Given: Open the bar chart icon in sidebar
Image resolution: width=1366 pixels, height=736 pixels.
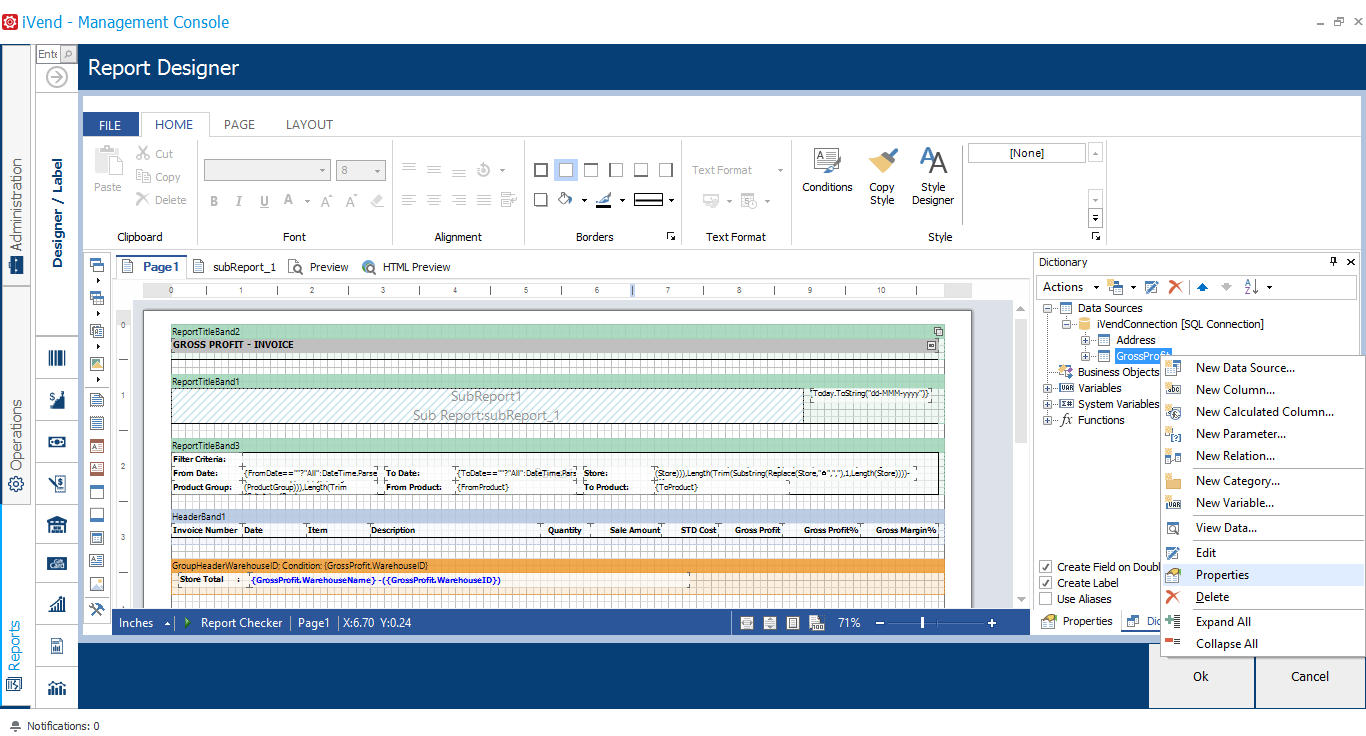Looking at the screenshot, I should pos(57,604).
